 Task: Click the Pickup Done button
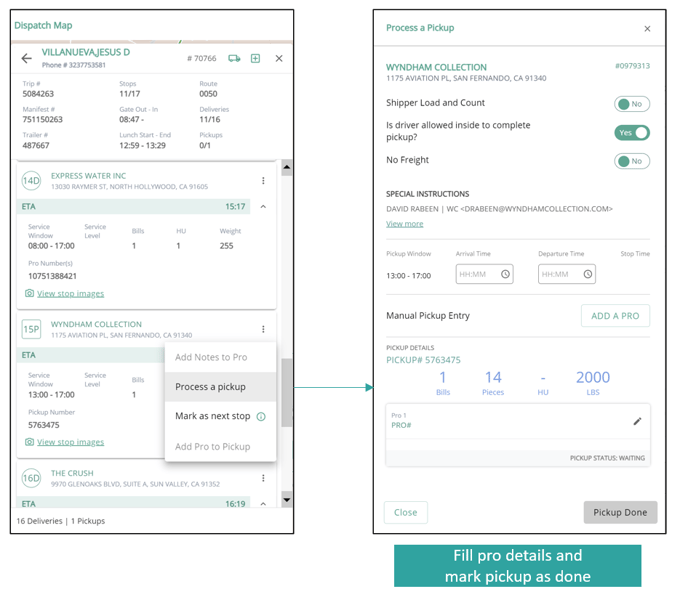(620, 512)
